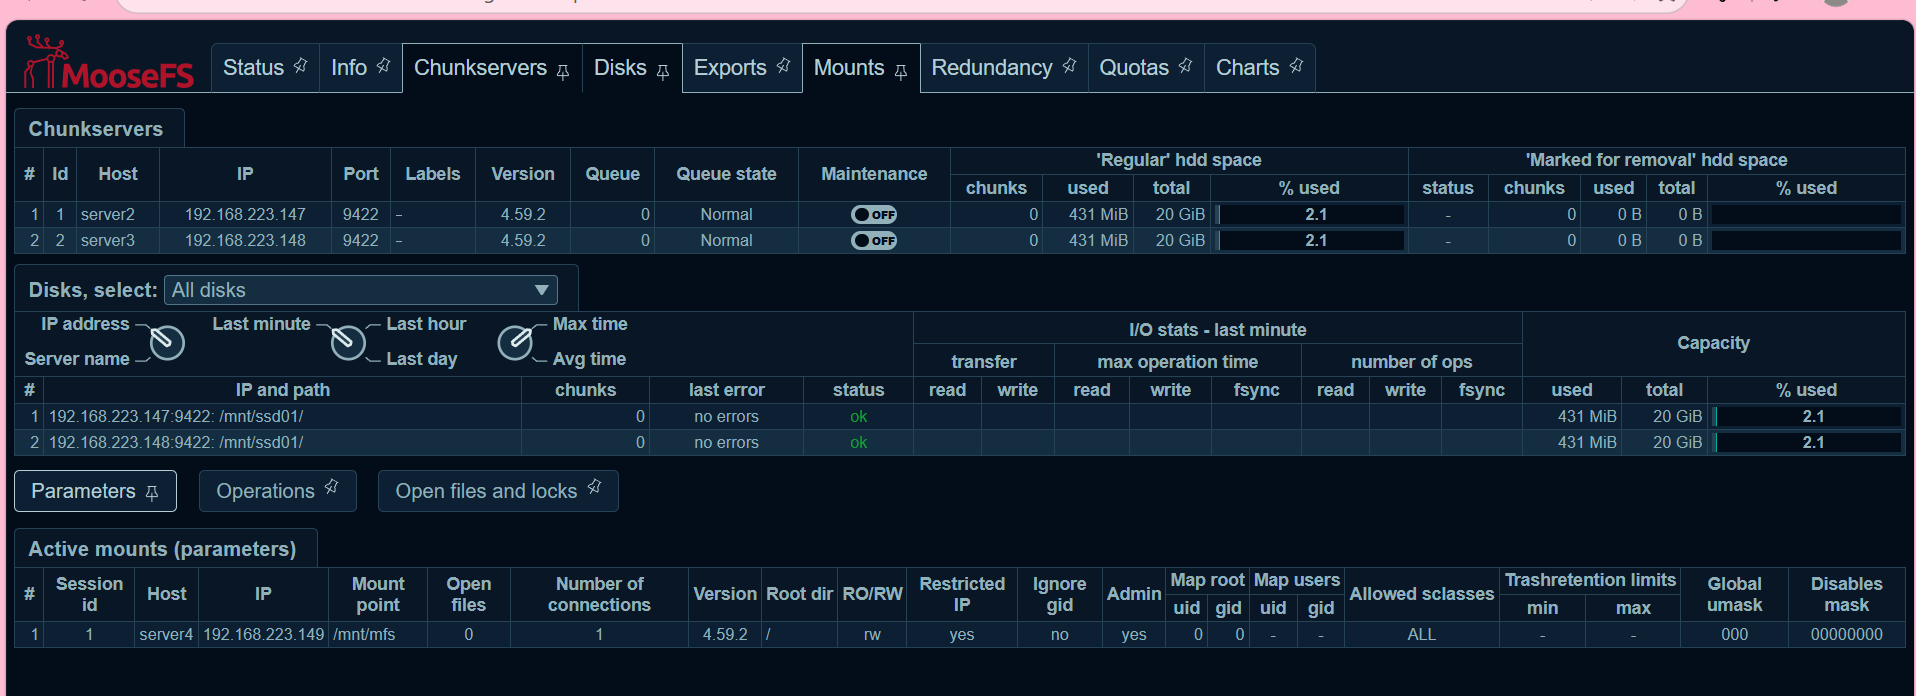
Task: Pin the Open files and locks subtab
Action: 594,487
